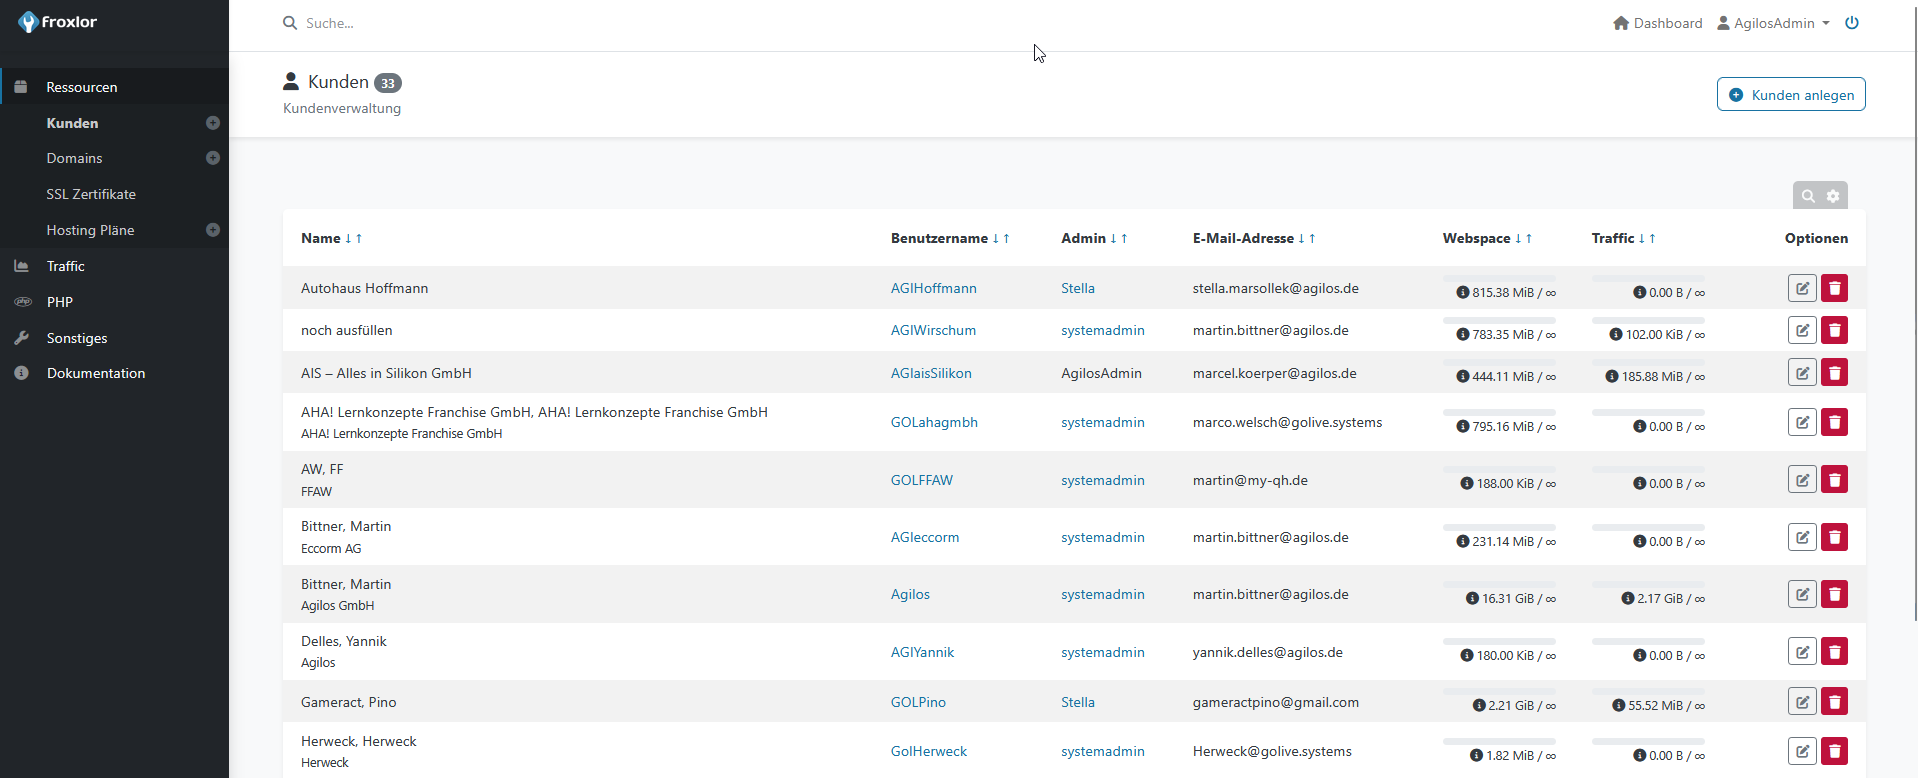The image size is (1918, 778).
Task: Edit AIS – Alles in Silikon GmbH
Action: [1802, 373]
